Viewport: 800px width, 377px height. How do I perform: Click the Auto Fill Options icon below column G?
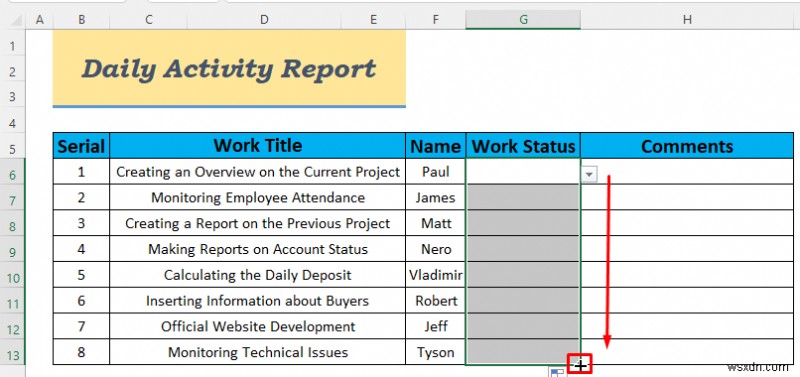tap(556, 373)
